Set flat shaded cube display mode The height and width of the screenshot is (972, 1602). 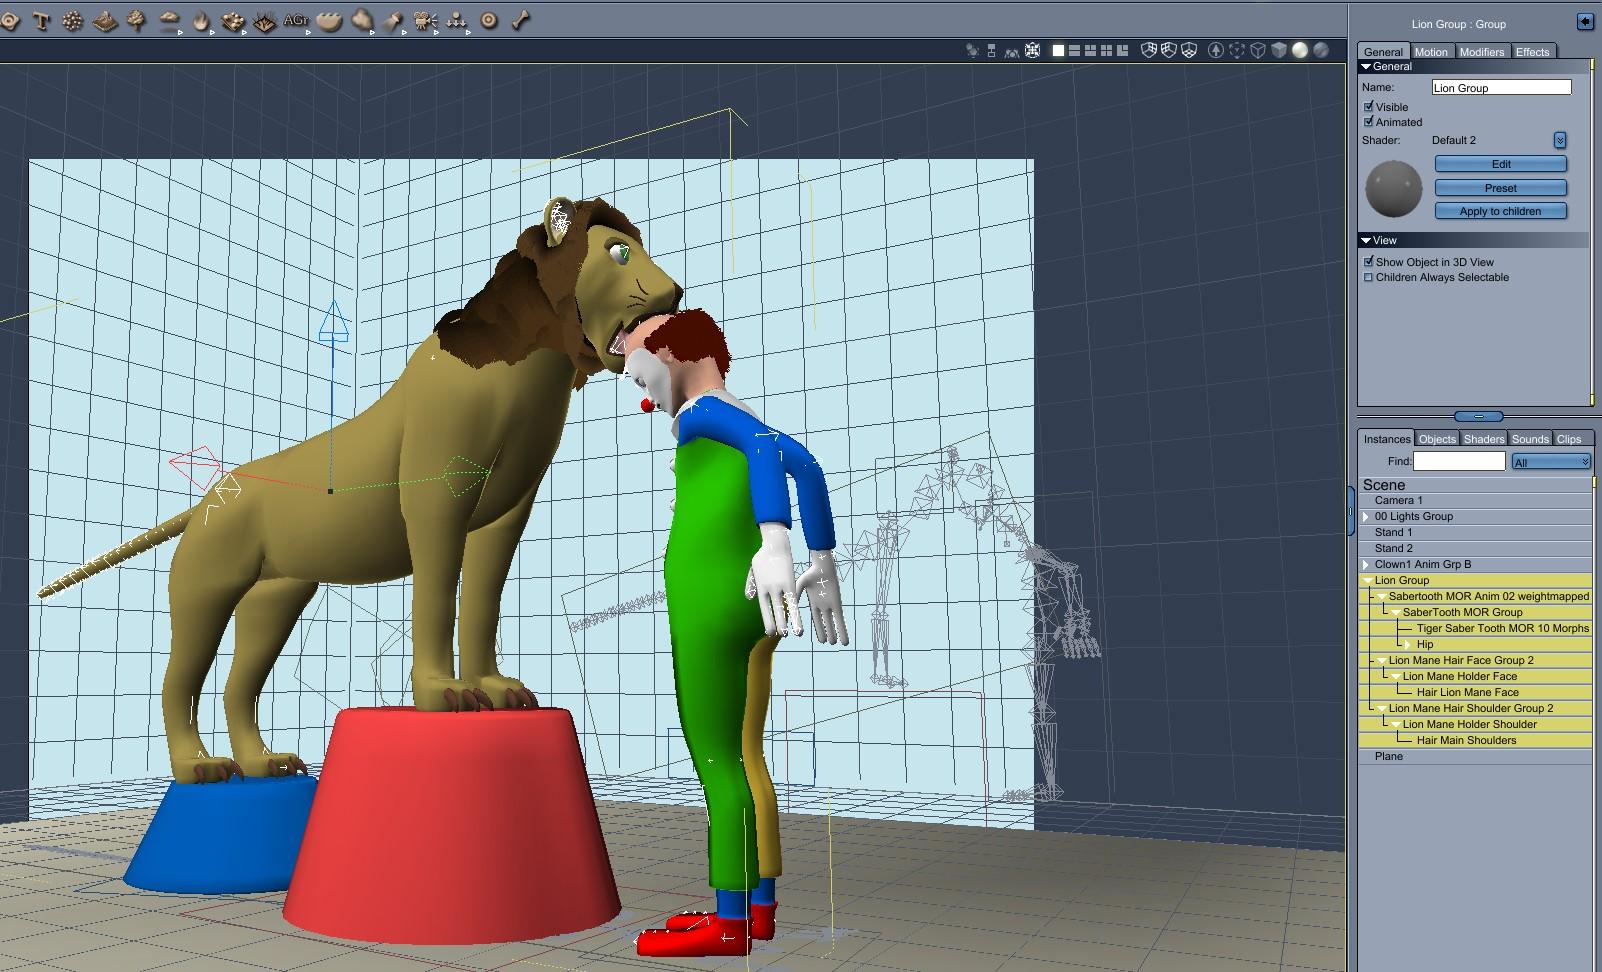tap(1279, 50)
